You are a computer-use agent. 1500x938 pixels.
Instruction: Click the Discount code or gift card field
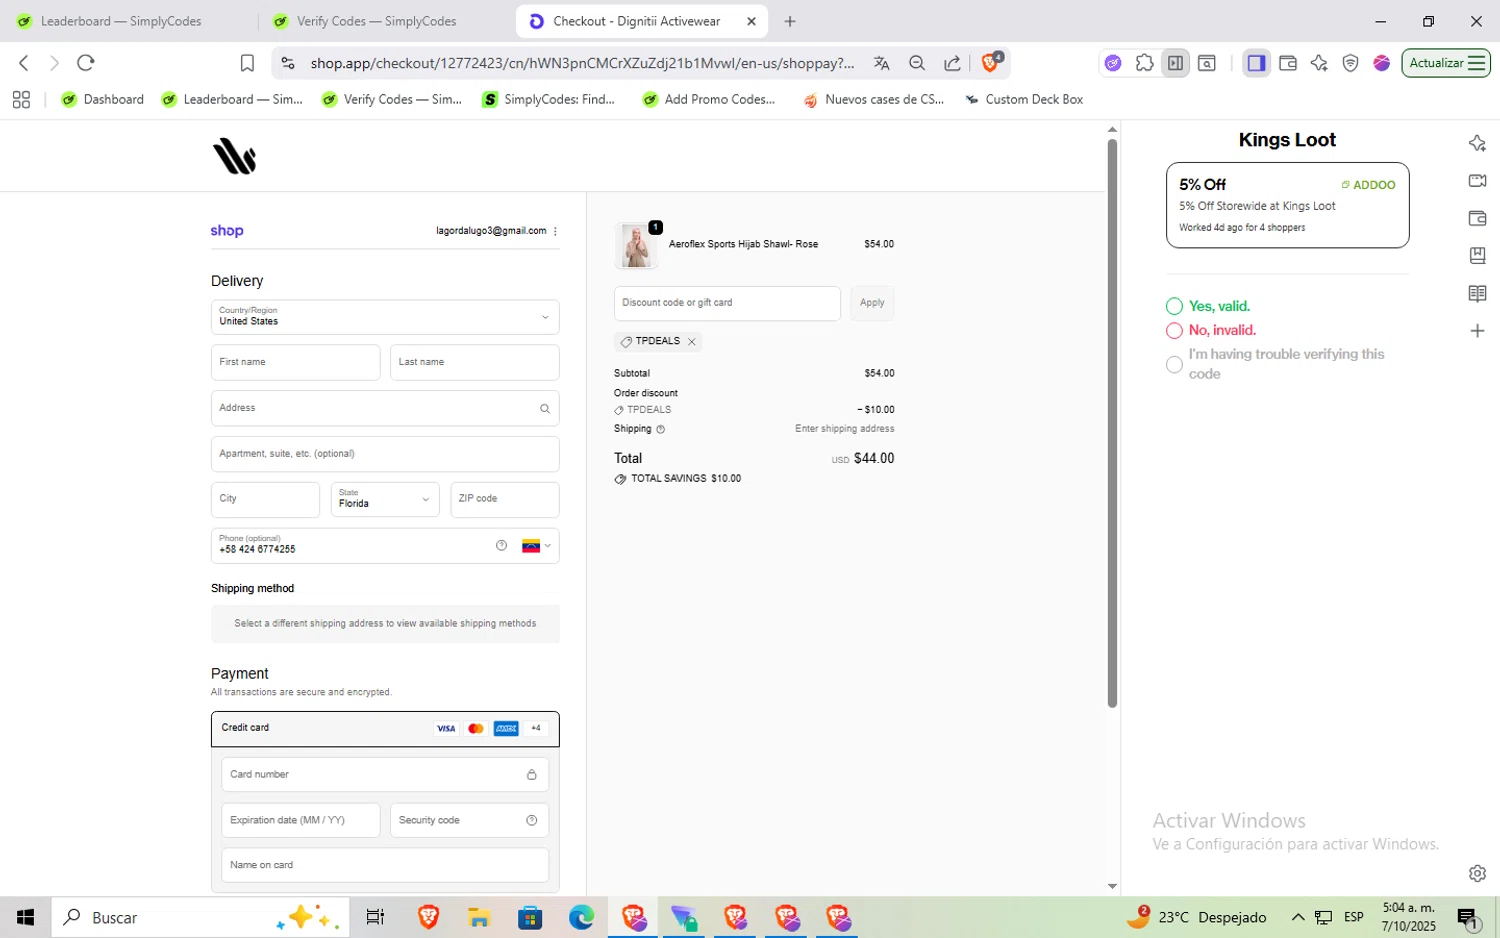coord(727,303)
